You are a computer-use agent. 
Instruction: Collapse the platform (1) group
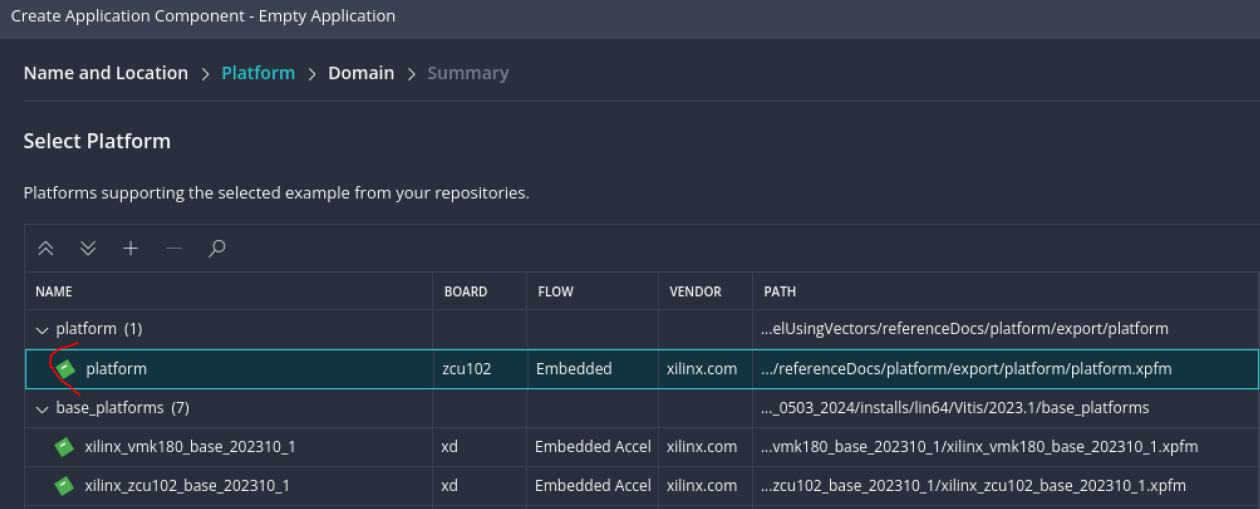coord(42,329)
